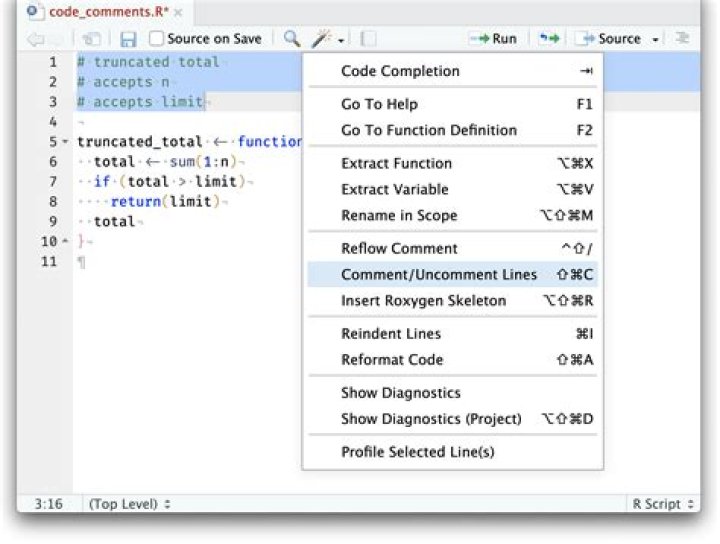Click comment text '# accepts limit'
The image size is (720, 544).
[x=140, y=102]
